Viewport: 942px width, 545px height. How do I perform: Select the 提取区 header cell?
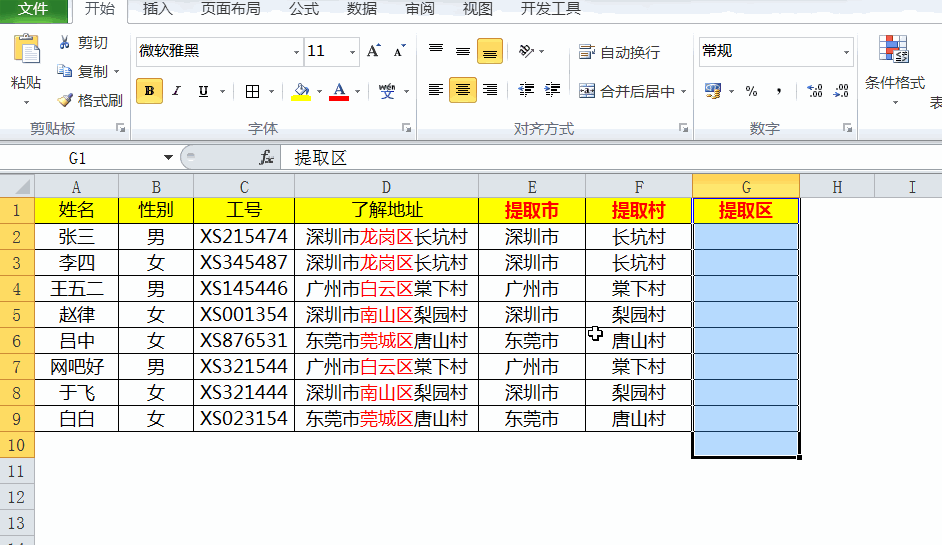746,210
